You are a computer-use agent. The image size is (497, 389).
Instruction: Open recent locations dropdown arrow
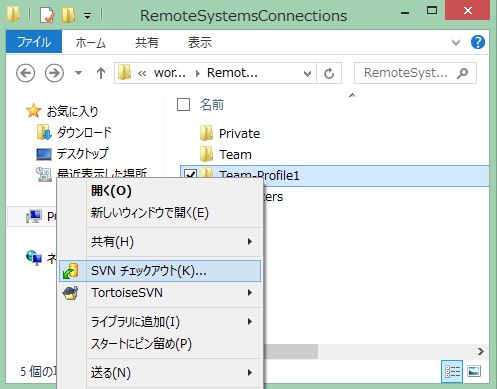tap(78, 73)
